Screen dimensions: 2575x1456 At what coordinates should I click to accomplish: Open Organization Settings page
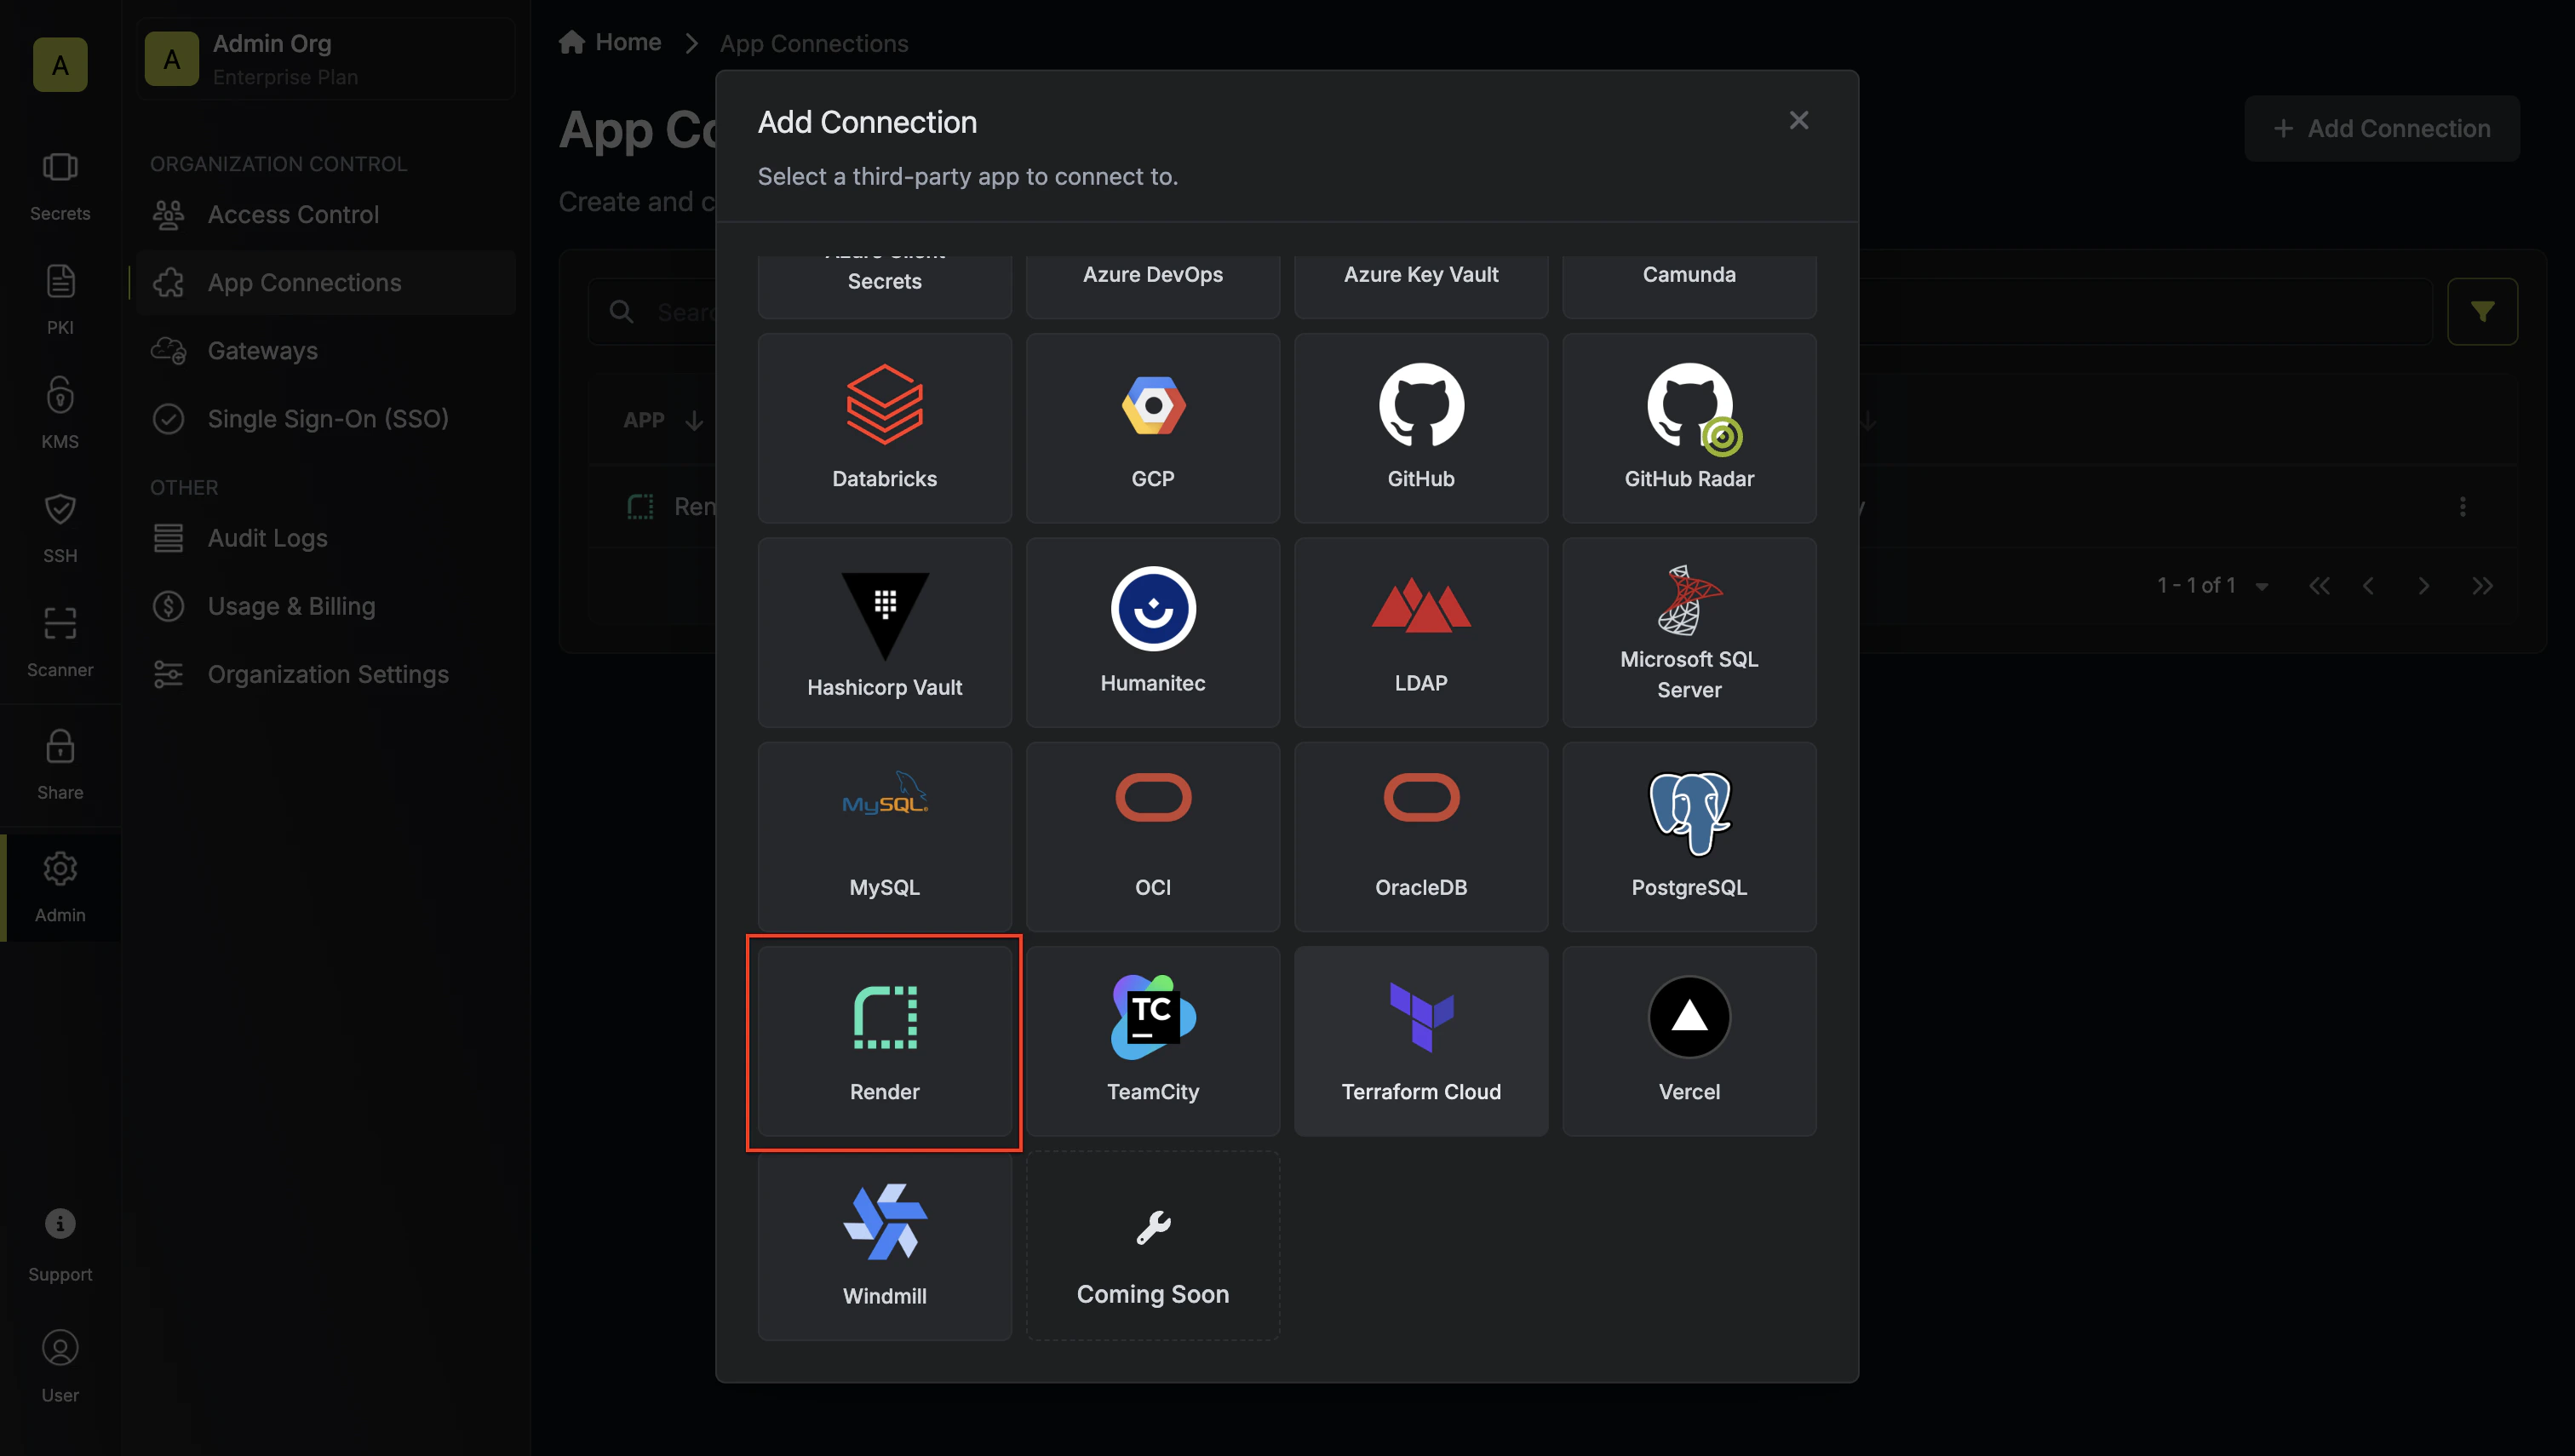[x=326, y=674]
